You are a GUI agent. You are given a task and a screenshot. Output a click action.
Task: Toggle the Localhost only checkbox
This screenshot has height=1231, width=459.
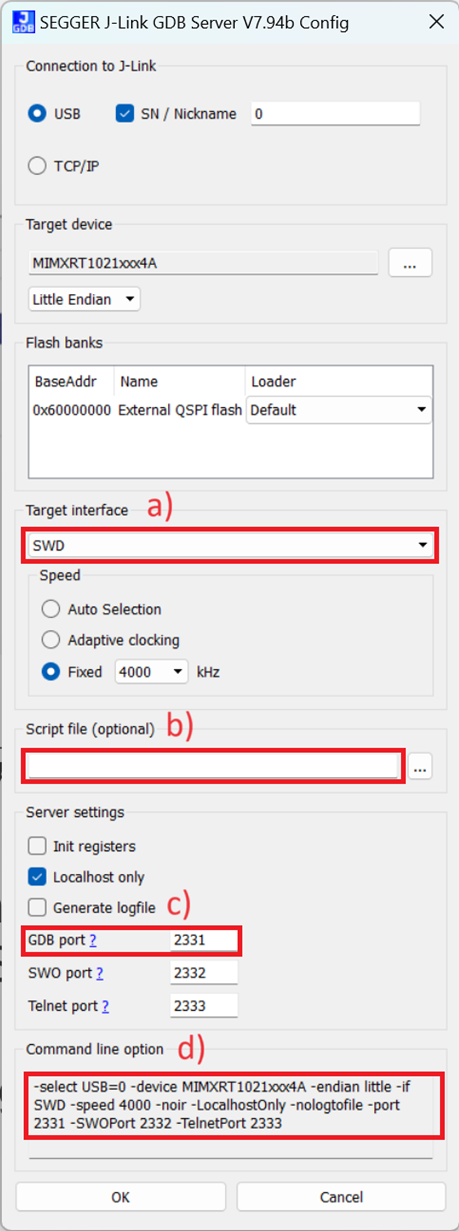pos(37,877)
